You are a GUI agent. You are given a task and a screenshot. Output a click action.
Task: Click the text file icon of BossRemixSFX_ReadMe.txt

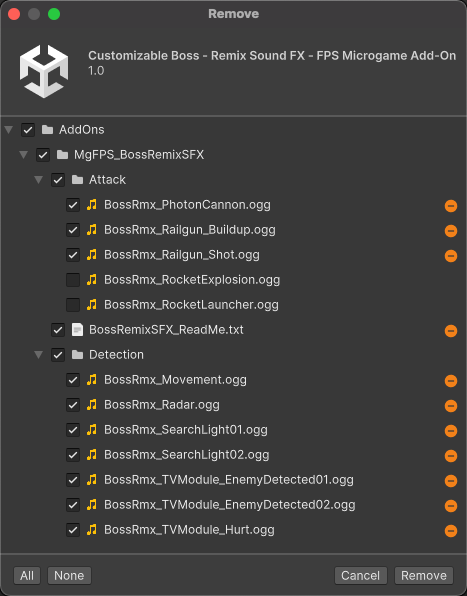coord(78,330)
